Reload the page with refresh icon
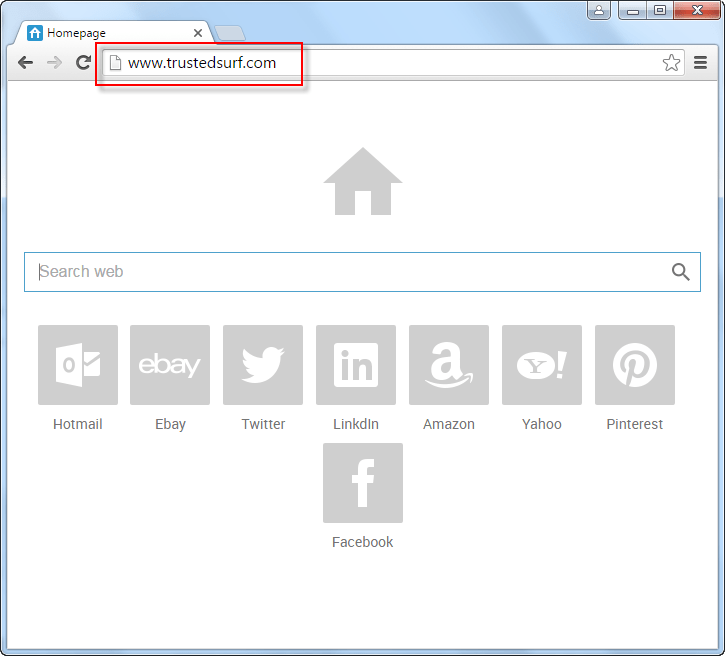725x656 pixels. tap(83, 62)
